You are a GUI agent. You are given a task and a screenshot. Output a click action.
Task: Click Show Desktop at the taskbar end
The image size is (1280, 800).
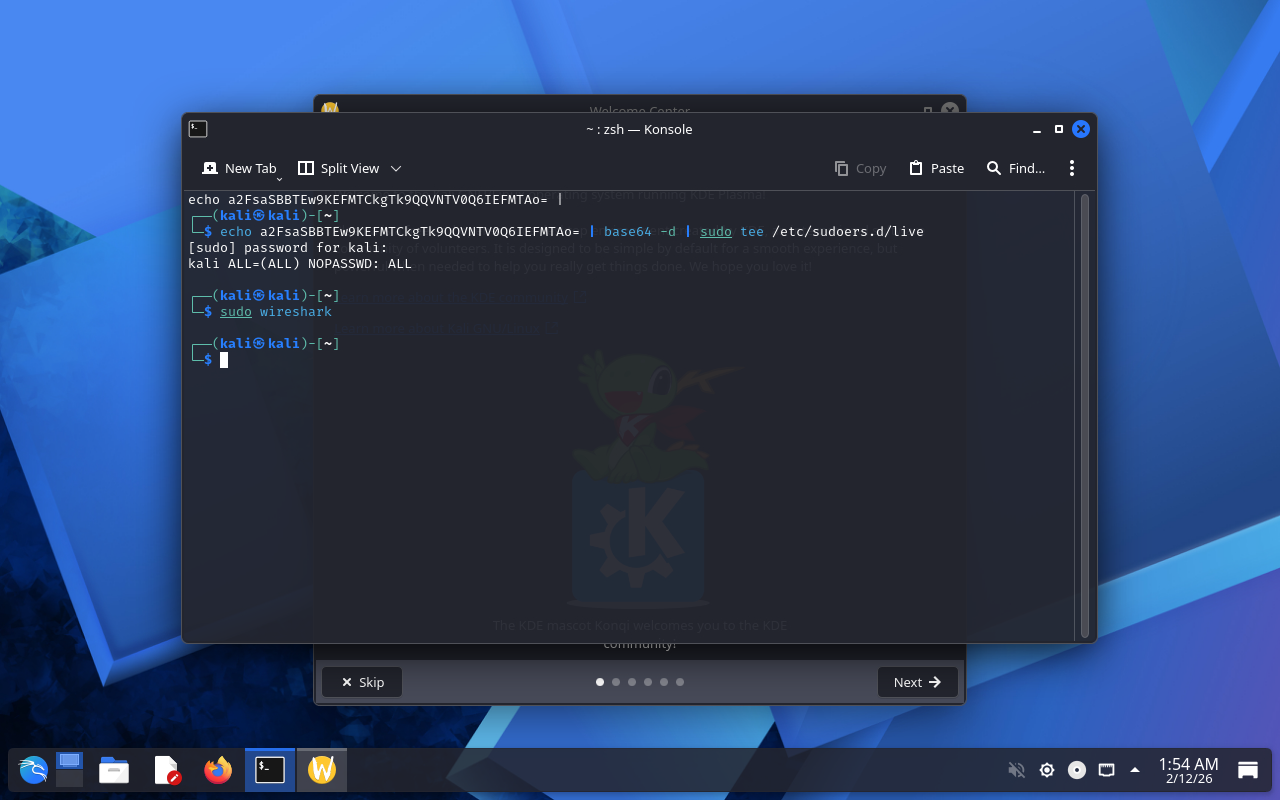pos(1248,770)
